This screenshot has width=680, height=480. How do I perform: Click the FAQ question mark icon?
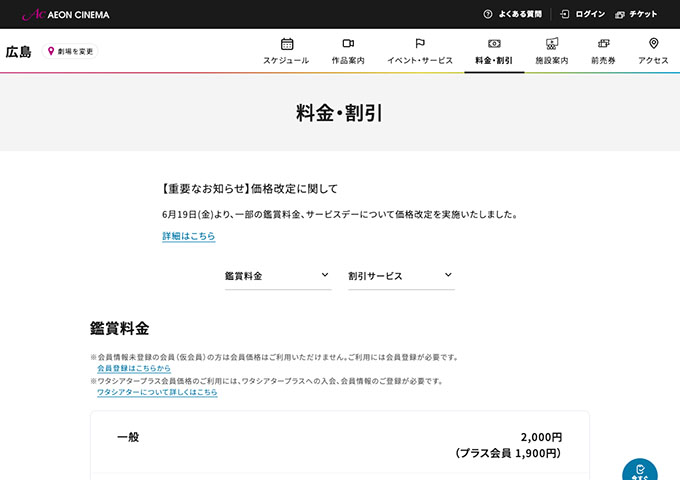tap(488, 14)
